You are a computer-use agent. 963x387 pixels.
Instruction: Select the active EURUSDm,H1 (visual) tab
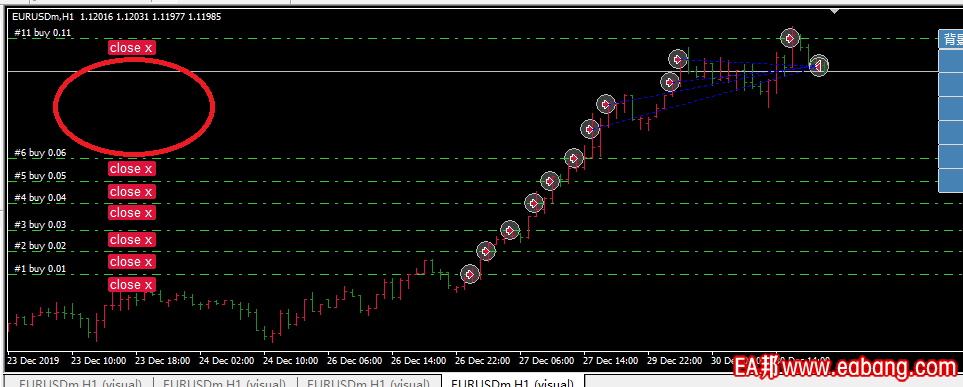[x=512, y=382]
